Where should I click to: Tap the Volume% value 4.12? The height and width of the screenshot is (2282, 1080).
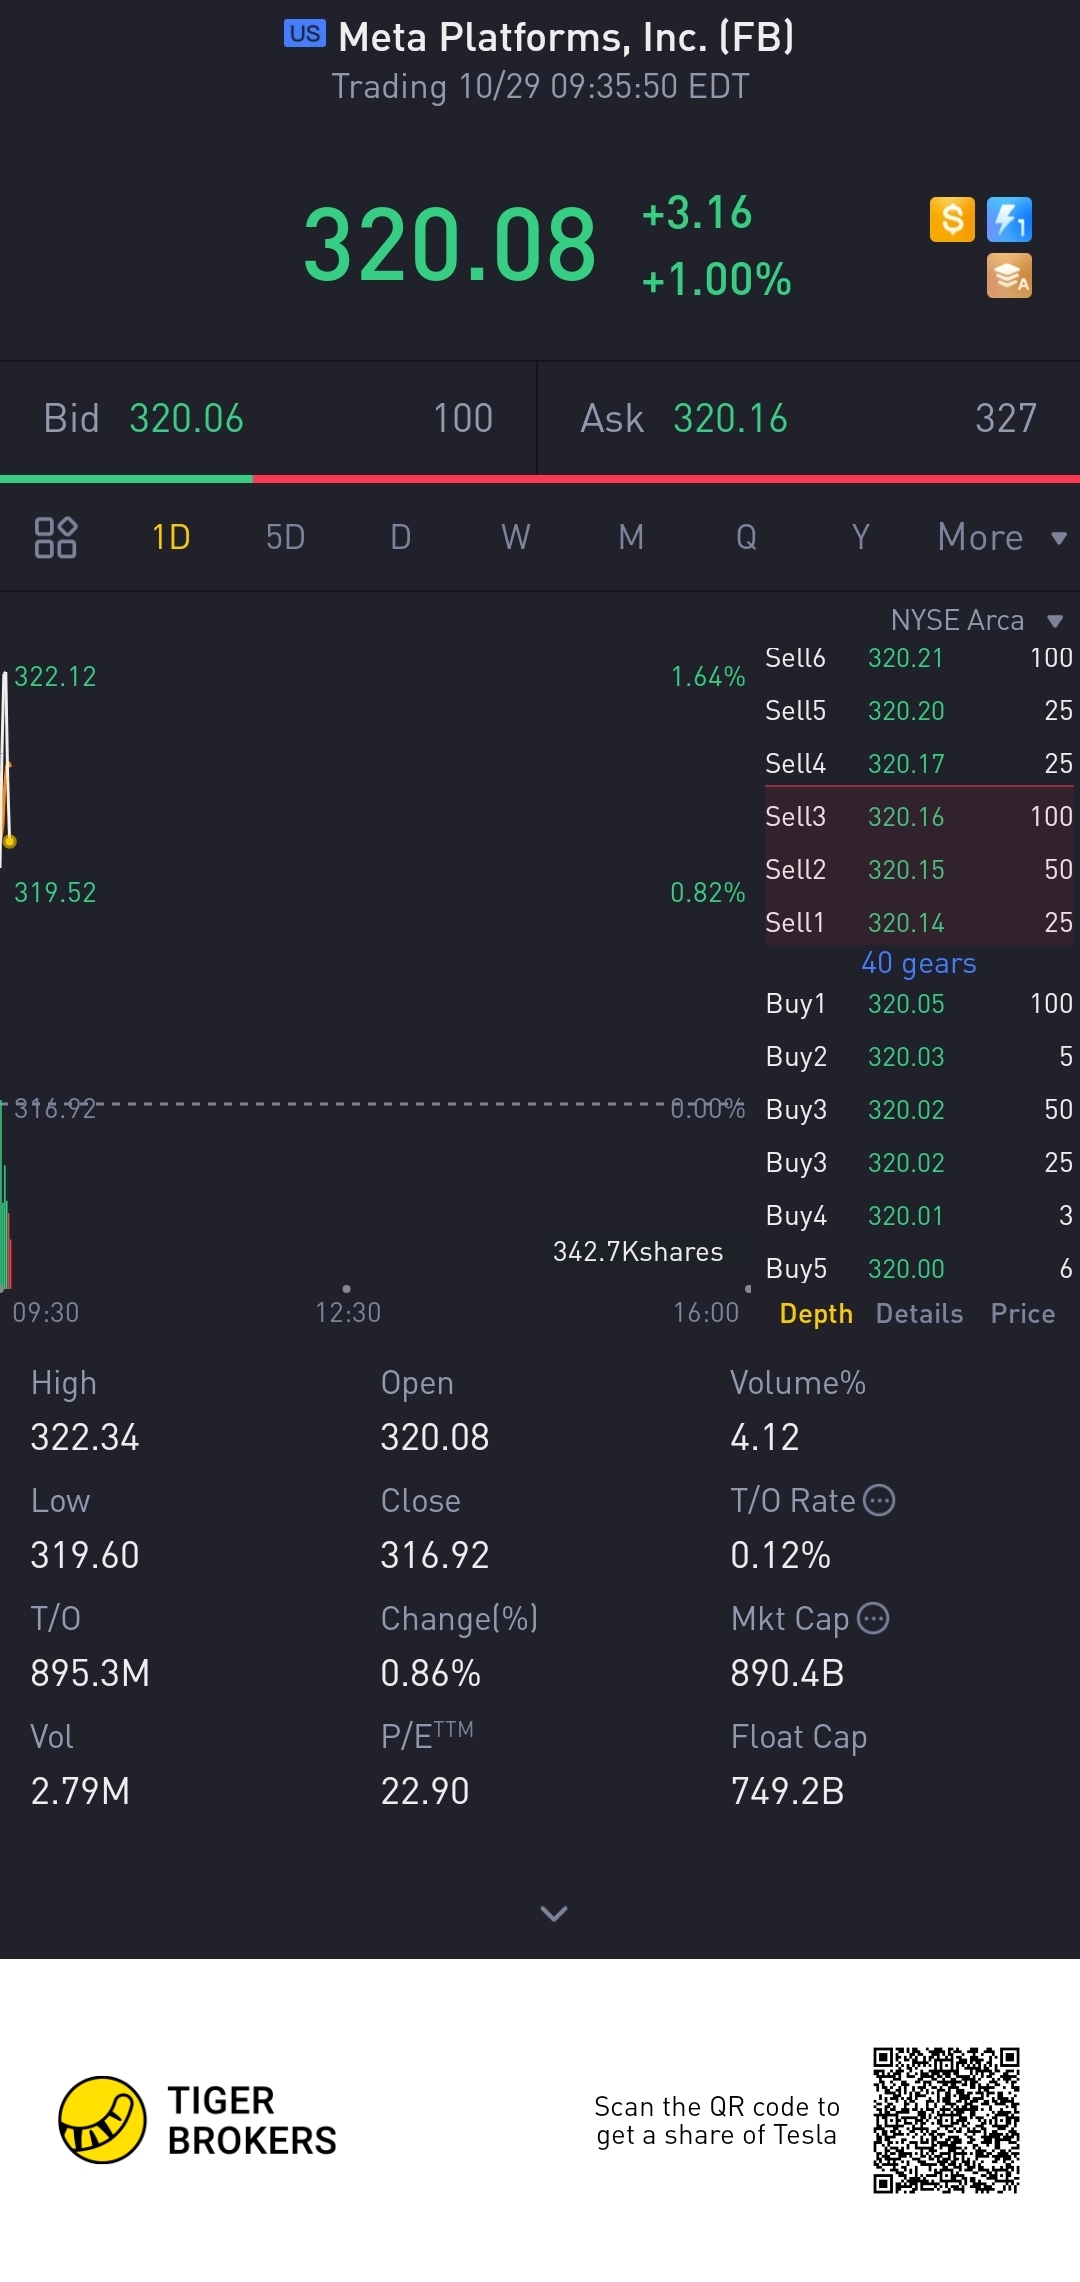click(x=765, y=1437)
